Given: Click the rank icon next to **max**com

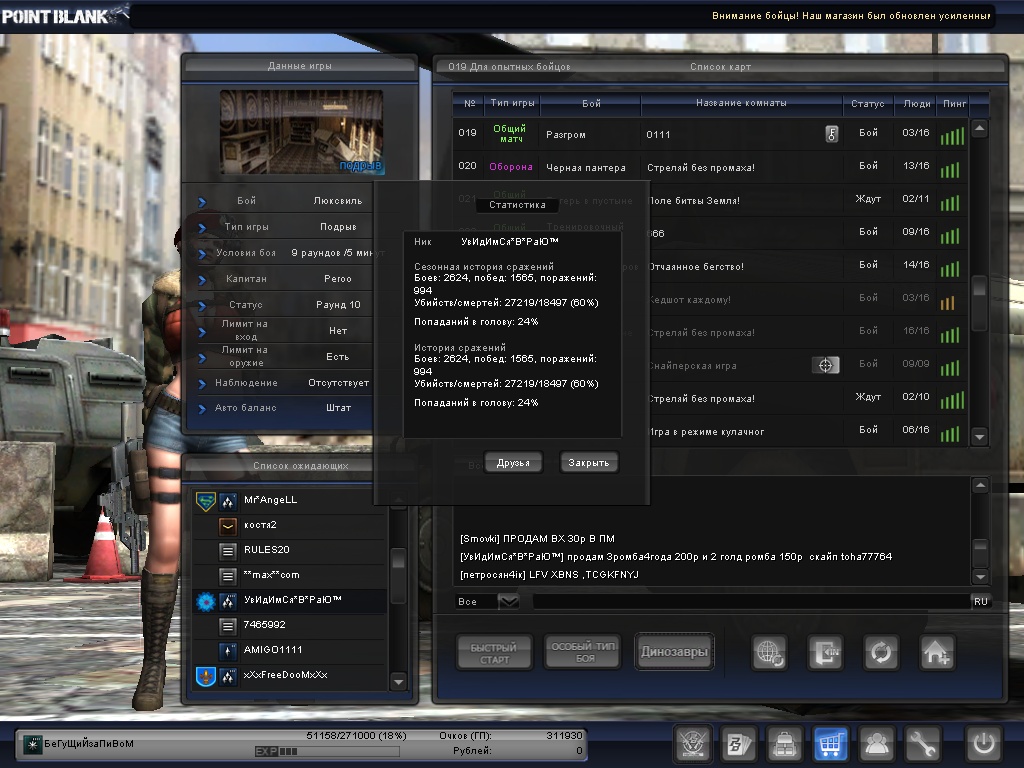Looking at the screenshot, I should pyautogui.click(x=228, y=576).
